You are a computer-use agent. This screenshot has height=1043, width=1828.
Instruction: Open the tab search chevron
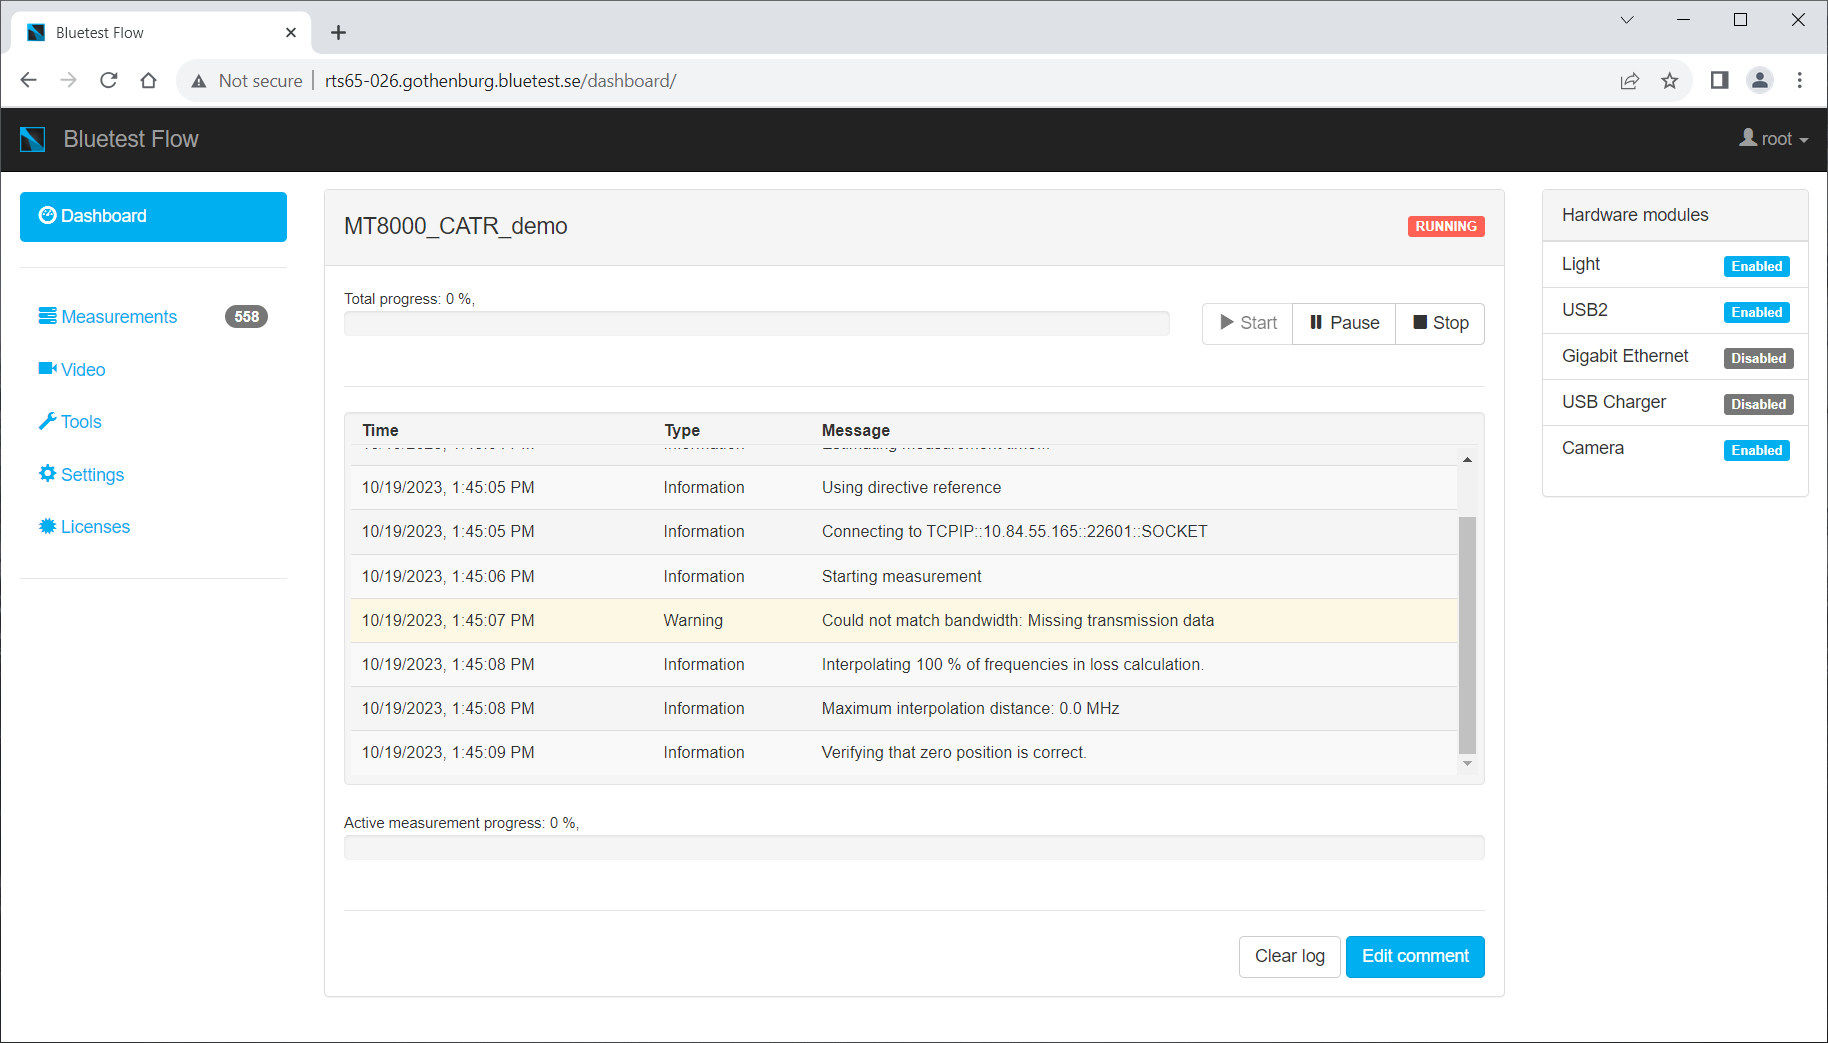pos(1627,19)
